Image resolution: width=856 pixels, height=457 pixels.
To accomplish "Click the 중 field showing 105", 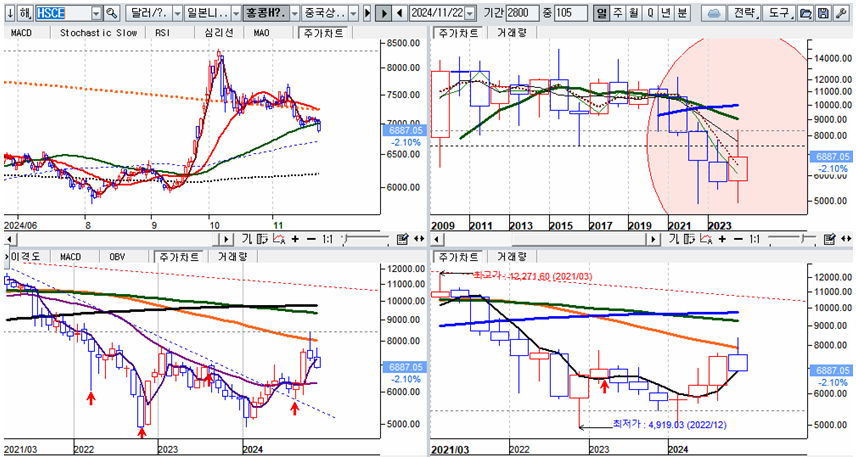I will [570, 13].
